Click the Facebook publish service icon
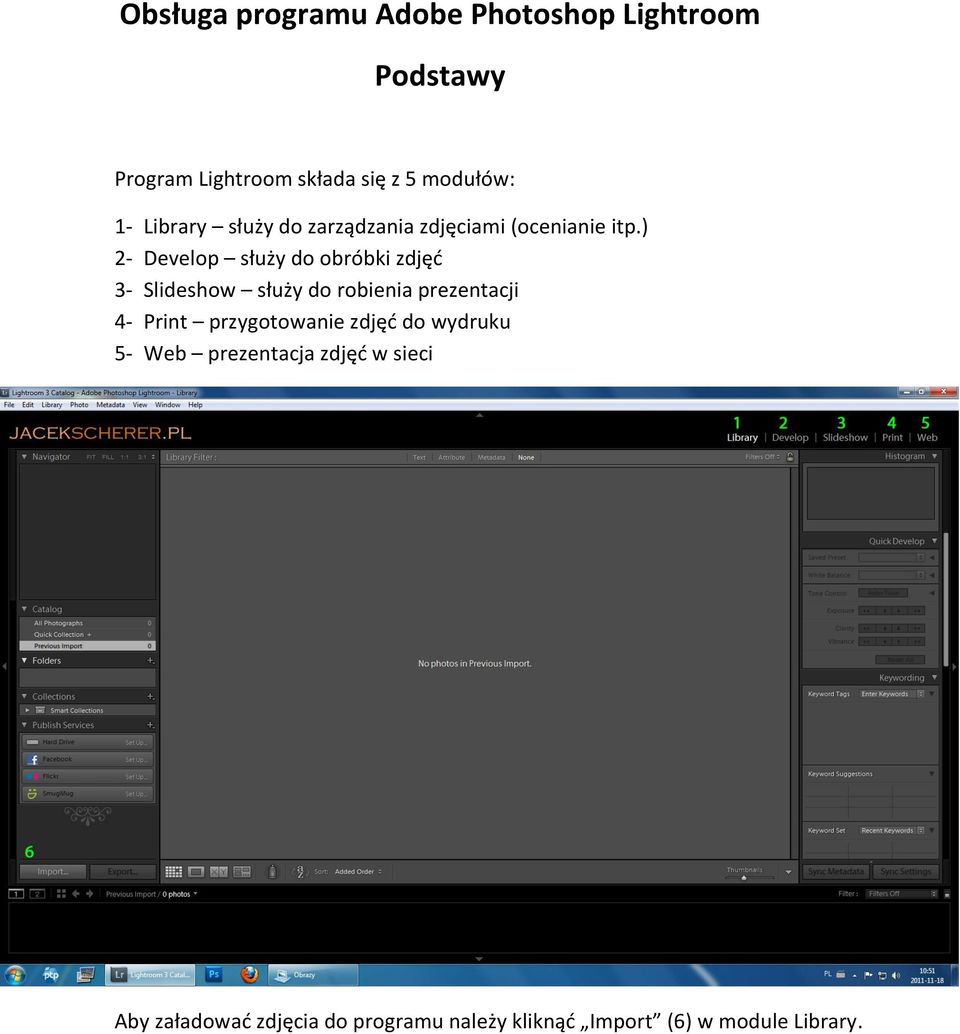960x1034 pixels. coord(32,760)
